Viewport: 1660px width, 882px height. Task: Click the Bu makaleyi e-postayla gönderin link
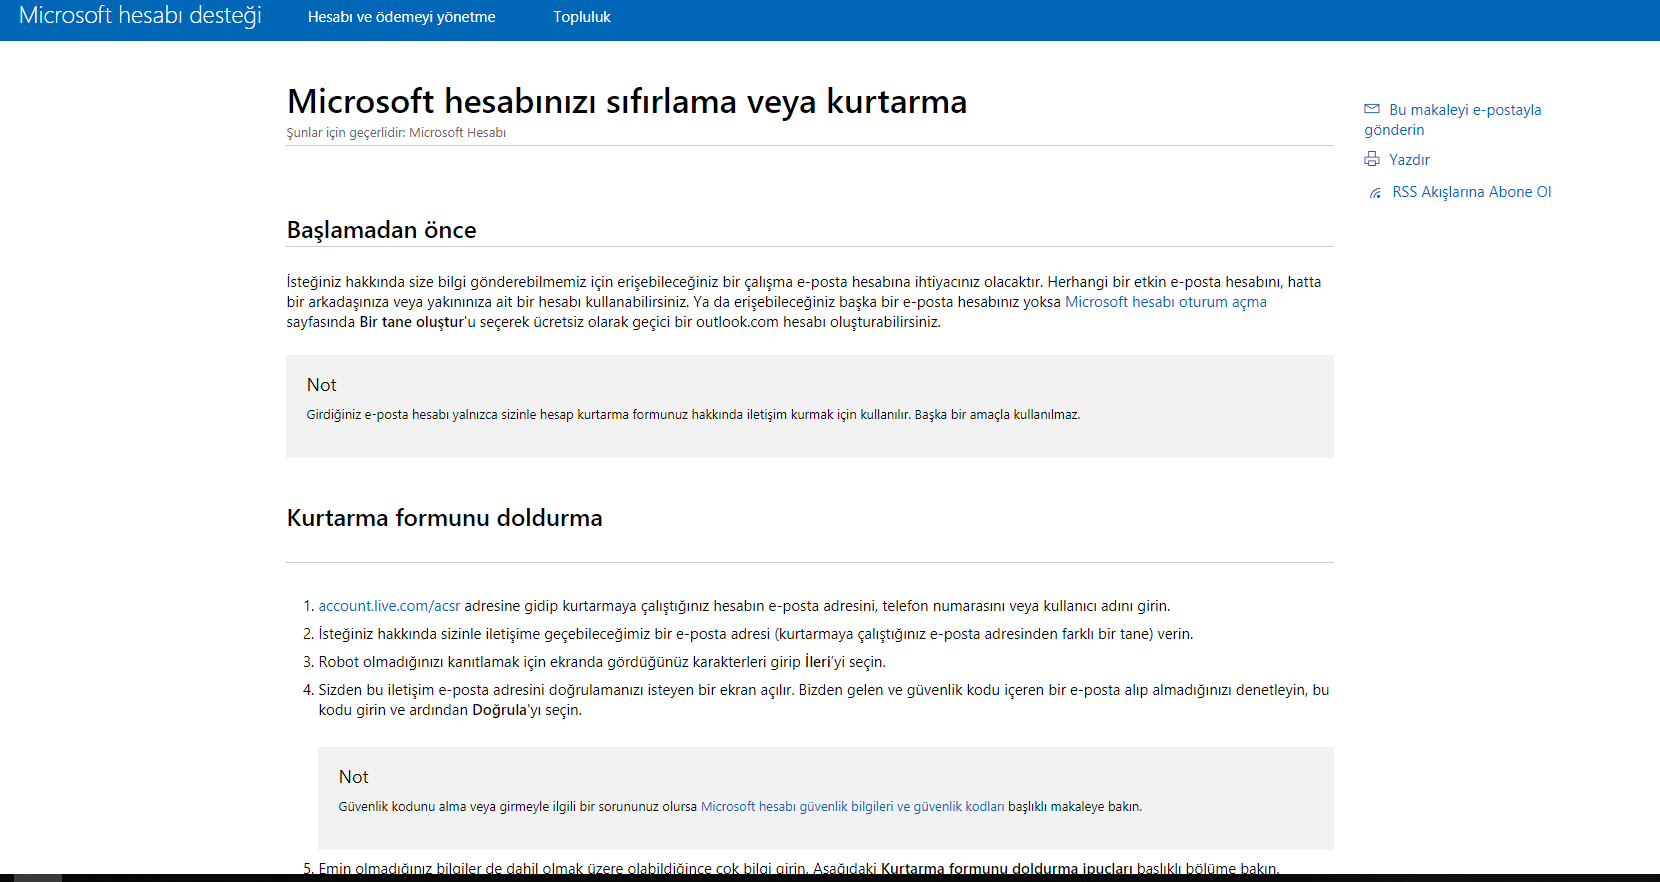pyautogui.click(x=1453, y=120)
